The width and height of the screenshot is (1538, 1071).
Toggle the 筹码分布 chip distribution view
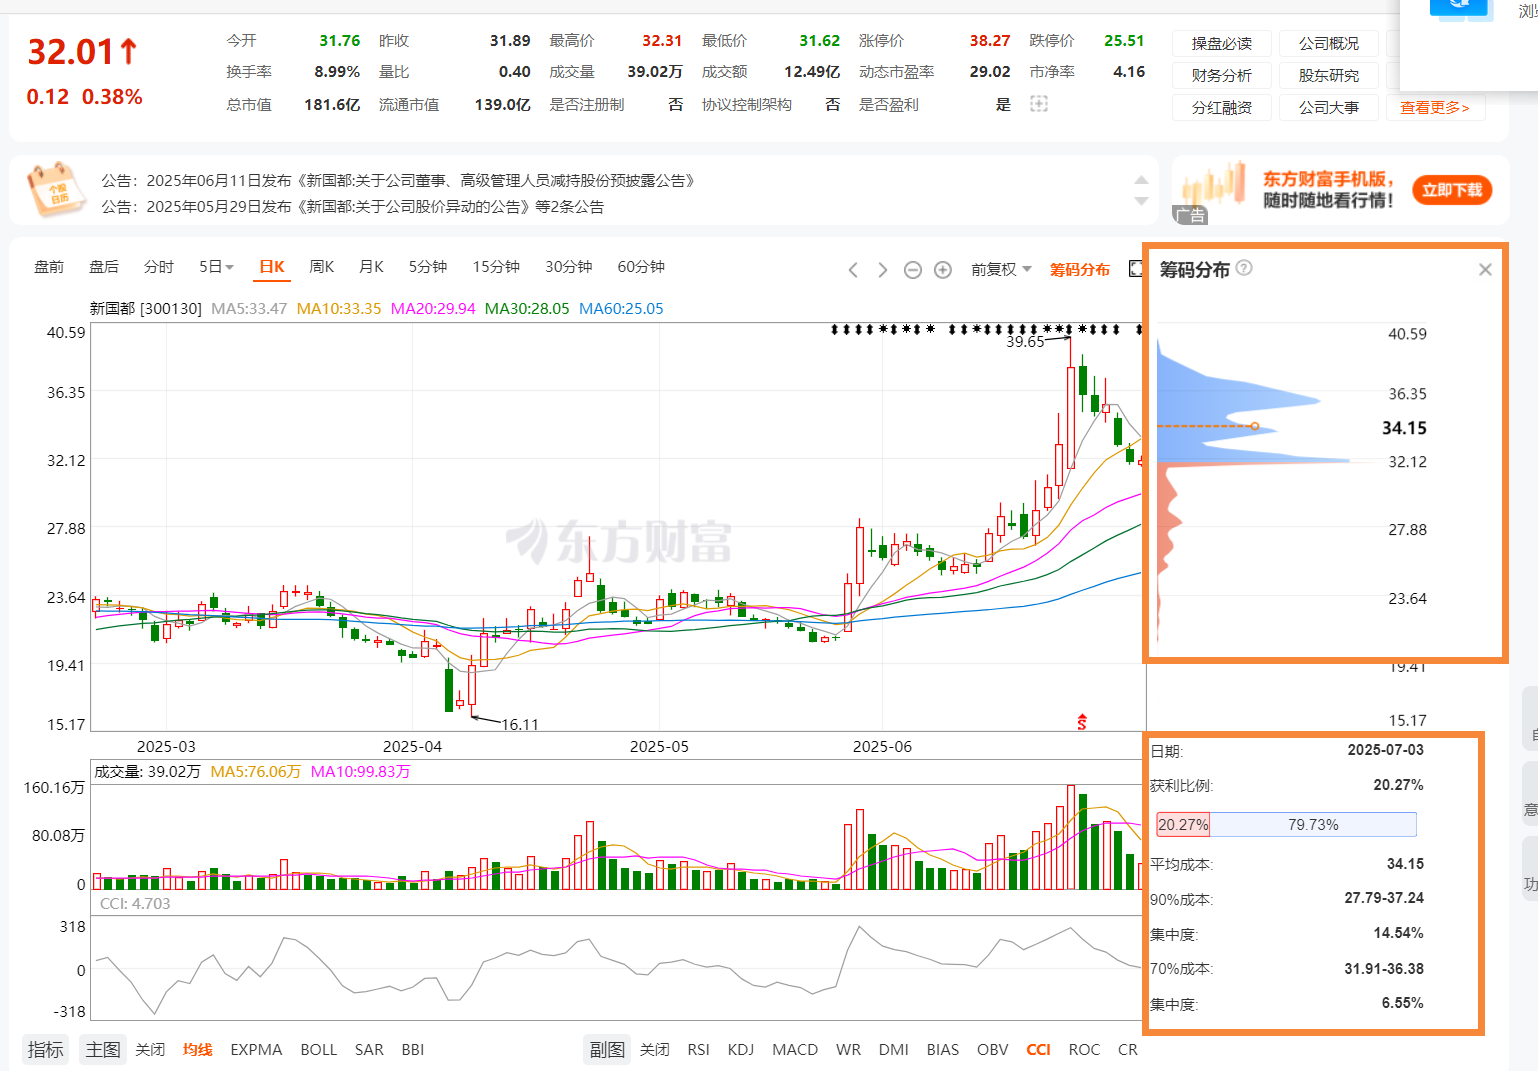coord(1080,270)
